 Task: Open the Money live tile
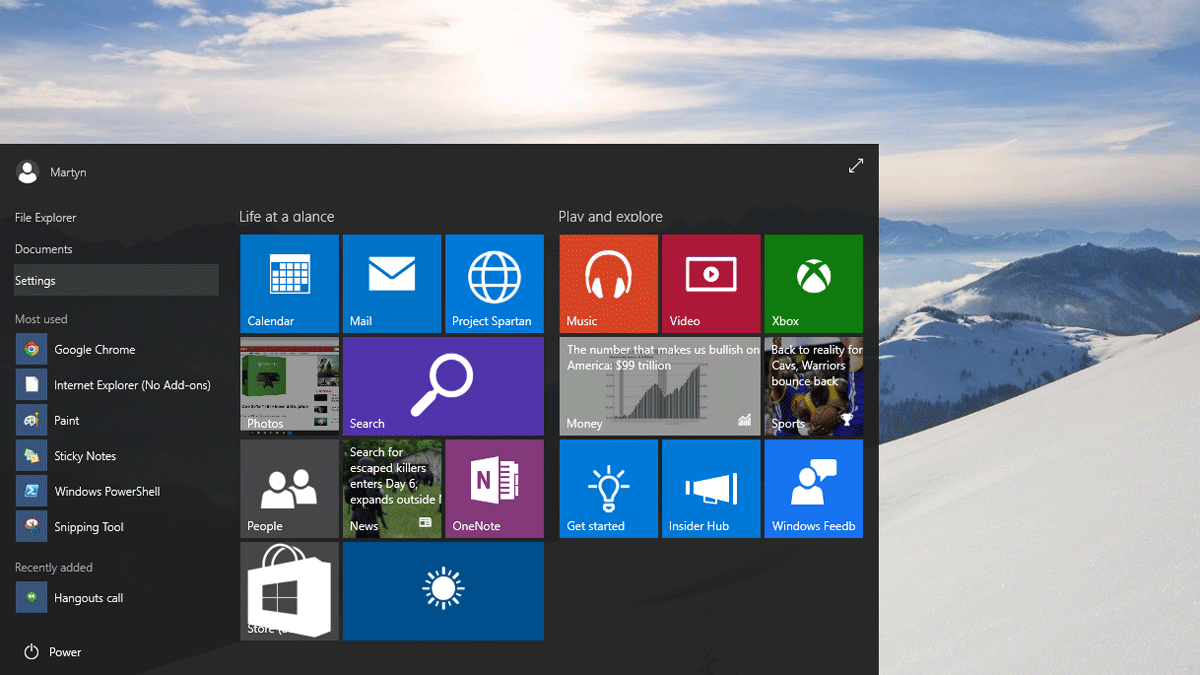(660, 386)
